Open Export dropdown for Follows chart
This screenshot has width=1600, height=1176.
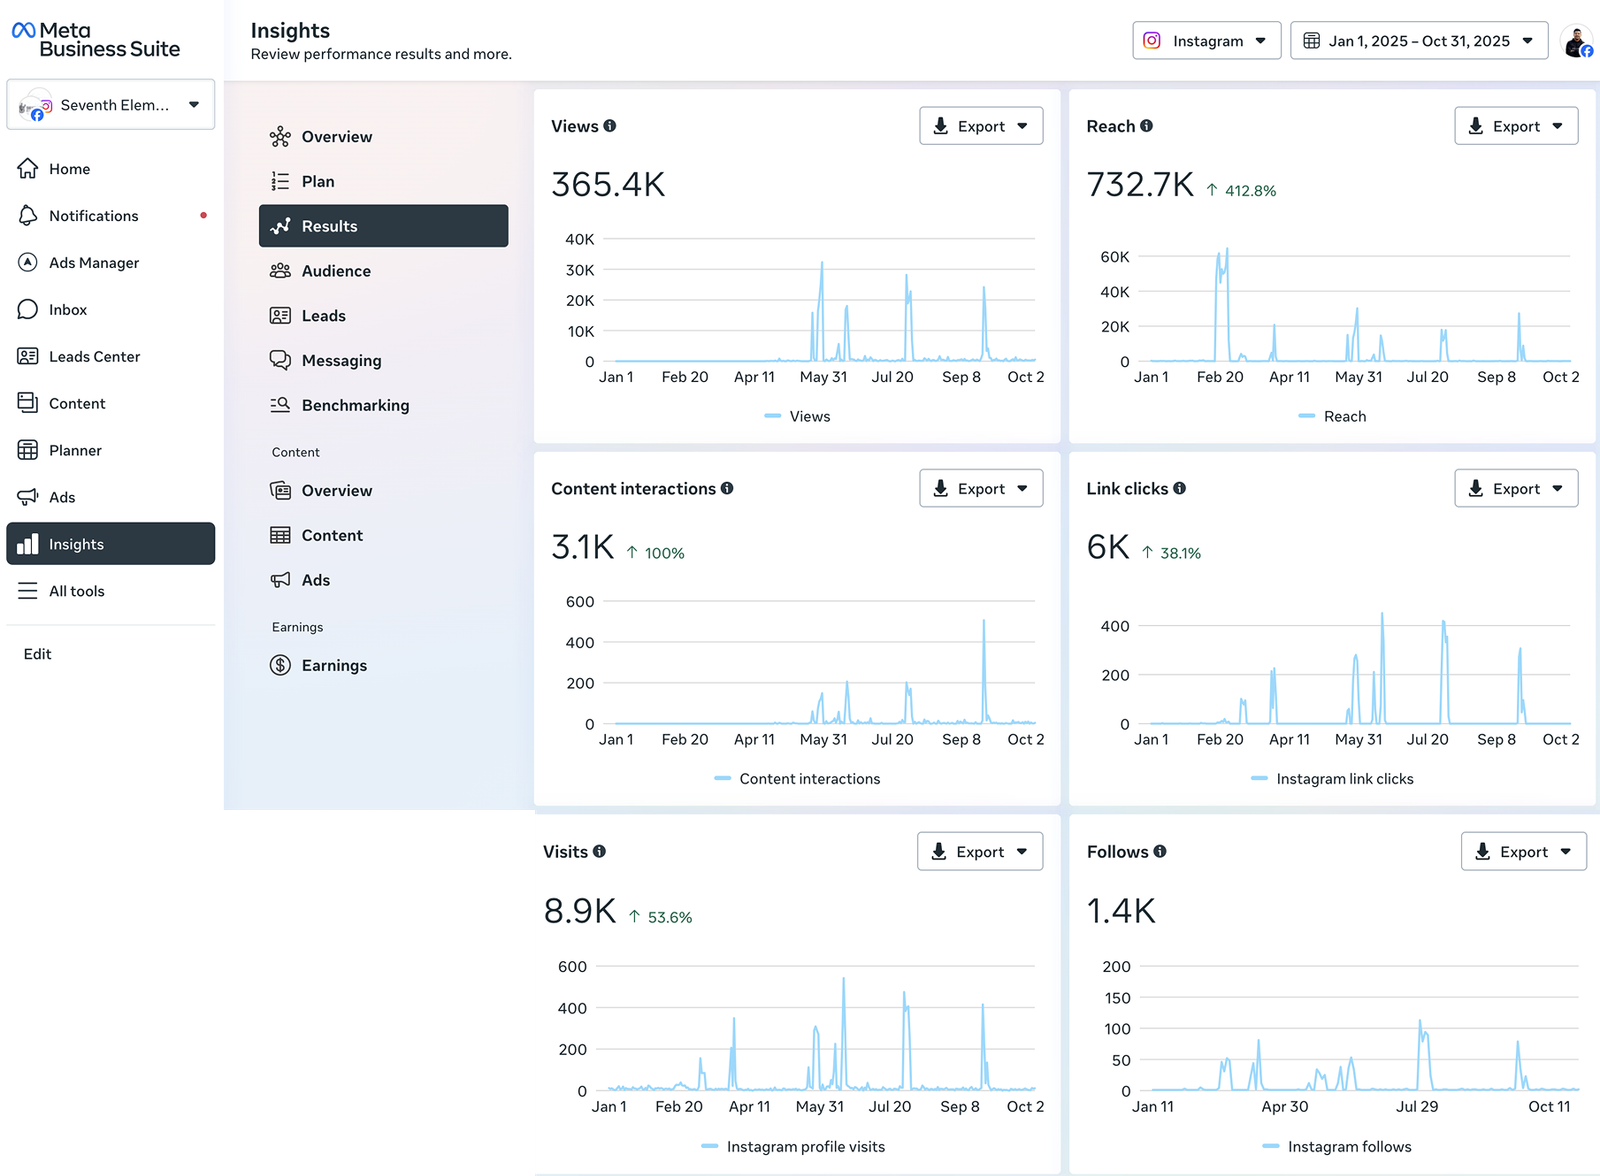pos(1522,852)
